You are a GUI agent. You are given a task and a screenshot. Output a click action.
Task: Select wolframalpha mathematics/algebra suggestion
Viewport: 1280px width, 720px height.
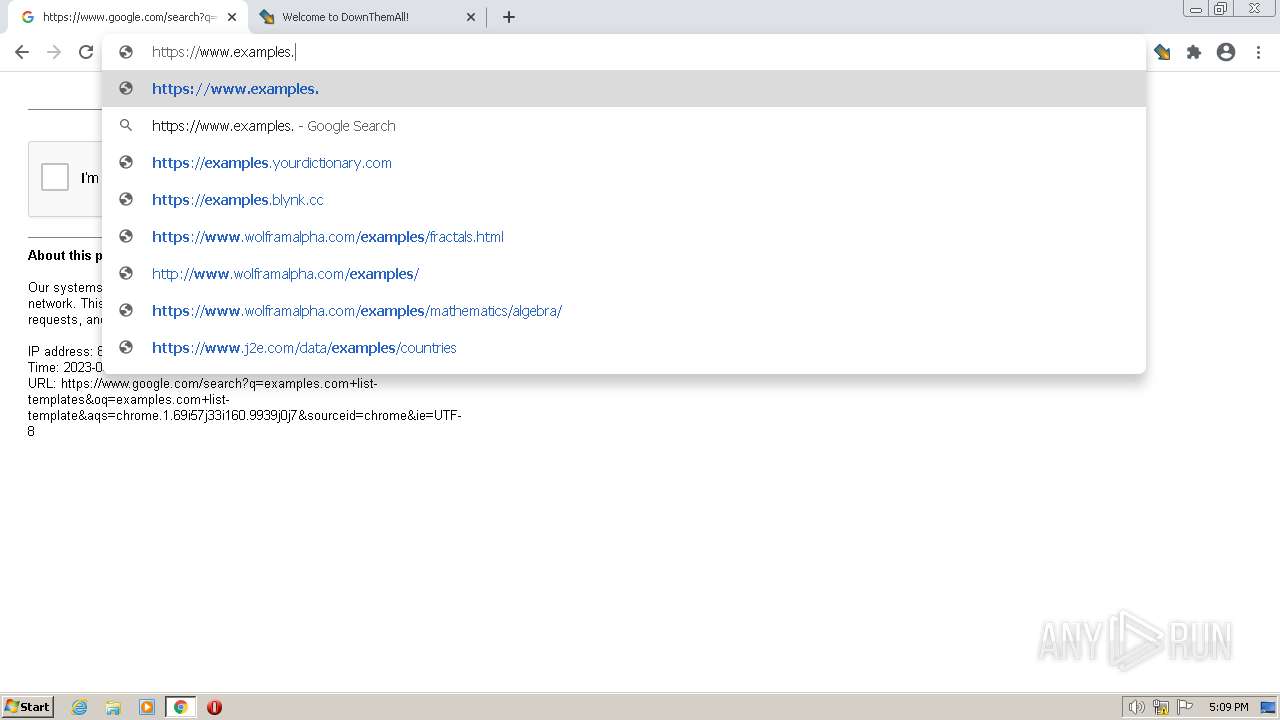[x=624, y=311]
